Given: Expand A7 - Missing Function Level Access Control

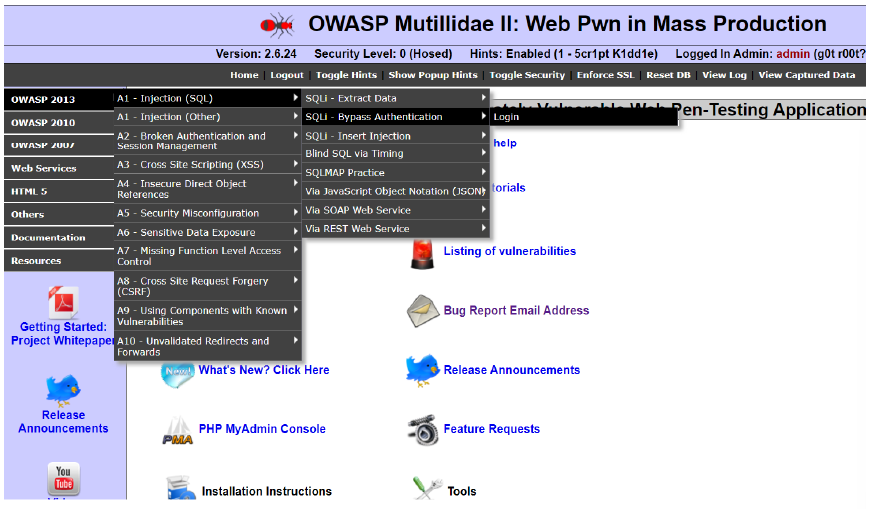Looking at the screenshot, I should tap(208, 256).
